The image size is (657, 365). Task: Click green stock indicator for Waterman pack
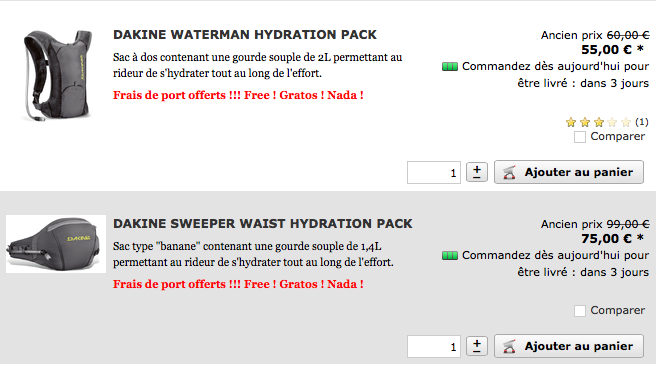click(450, 67)
